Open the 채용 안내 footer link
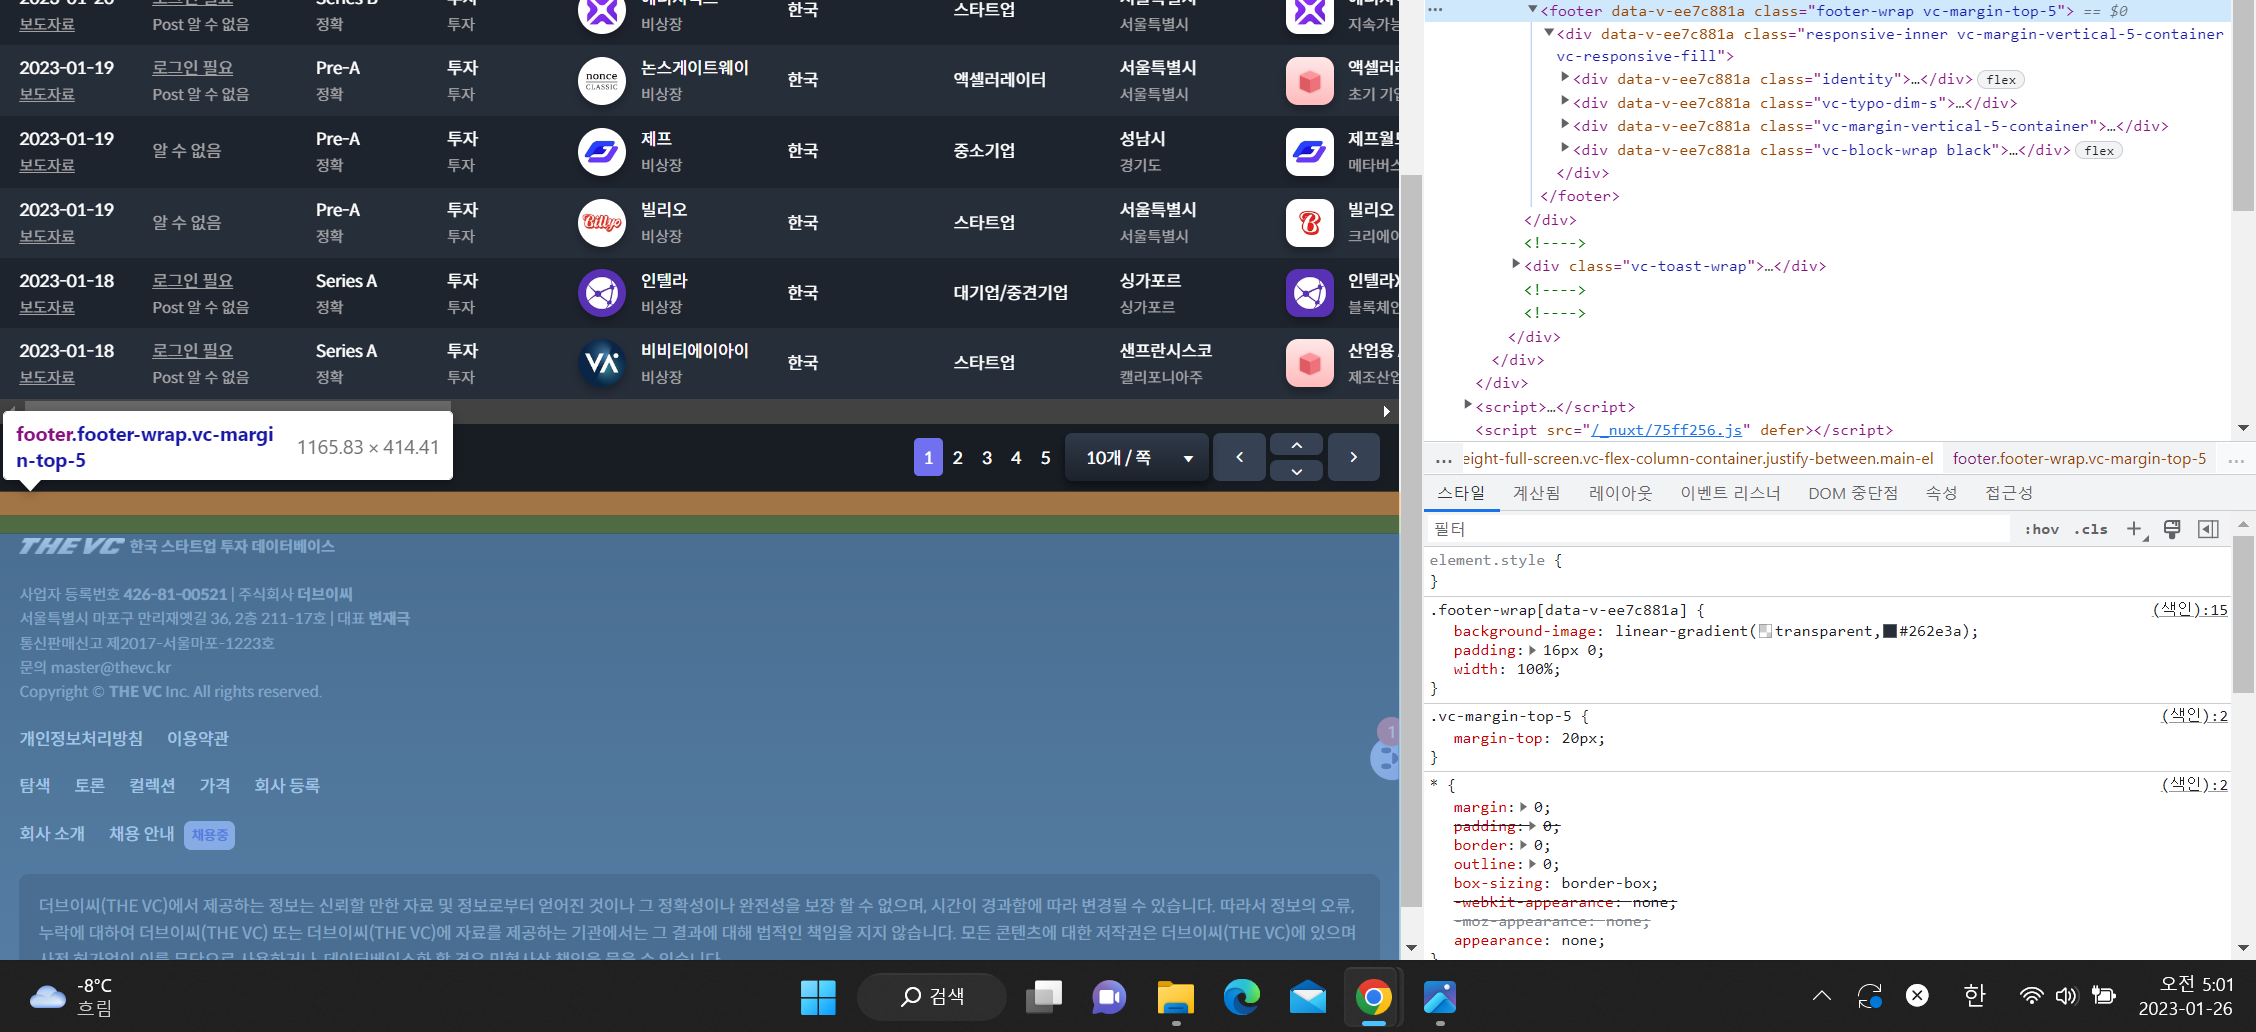The height and width of the screenshot is (1032, 2256). tap(141, 833)
